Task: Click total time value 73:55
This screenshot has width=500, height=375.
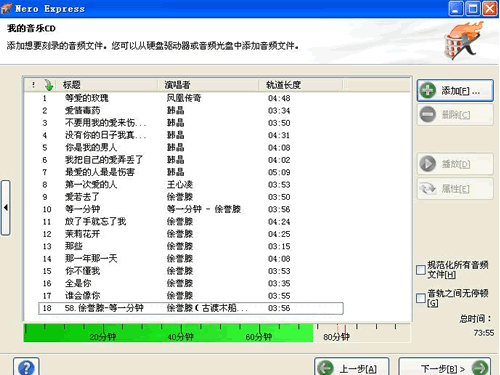Action: pyautogui.click(x=484, y=333)
